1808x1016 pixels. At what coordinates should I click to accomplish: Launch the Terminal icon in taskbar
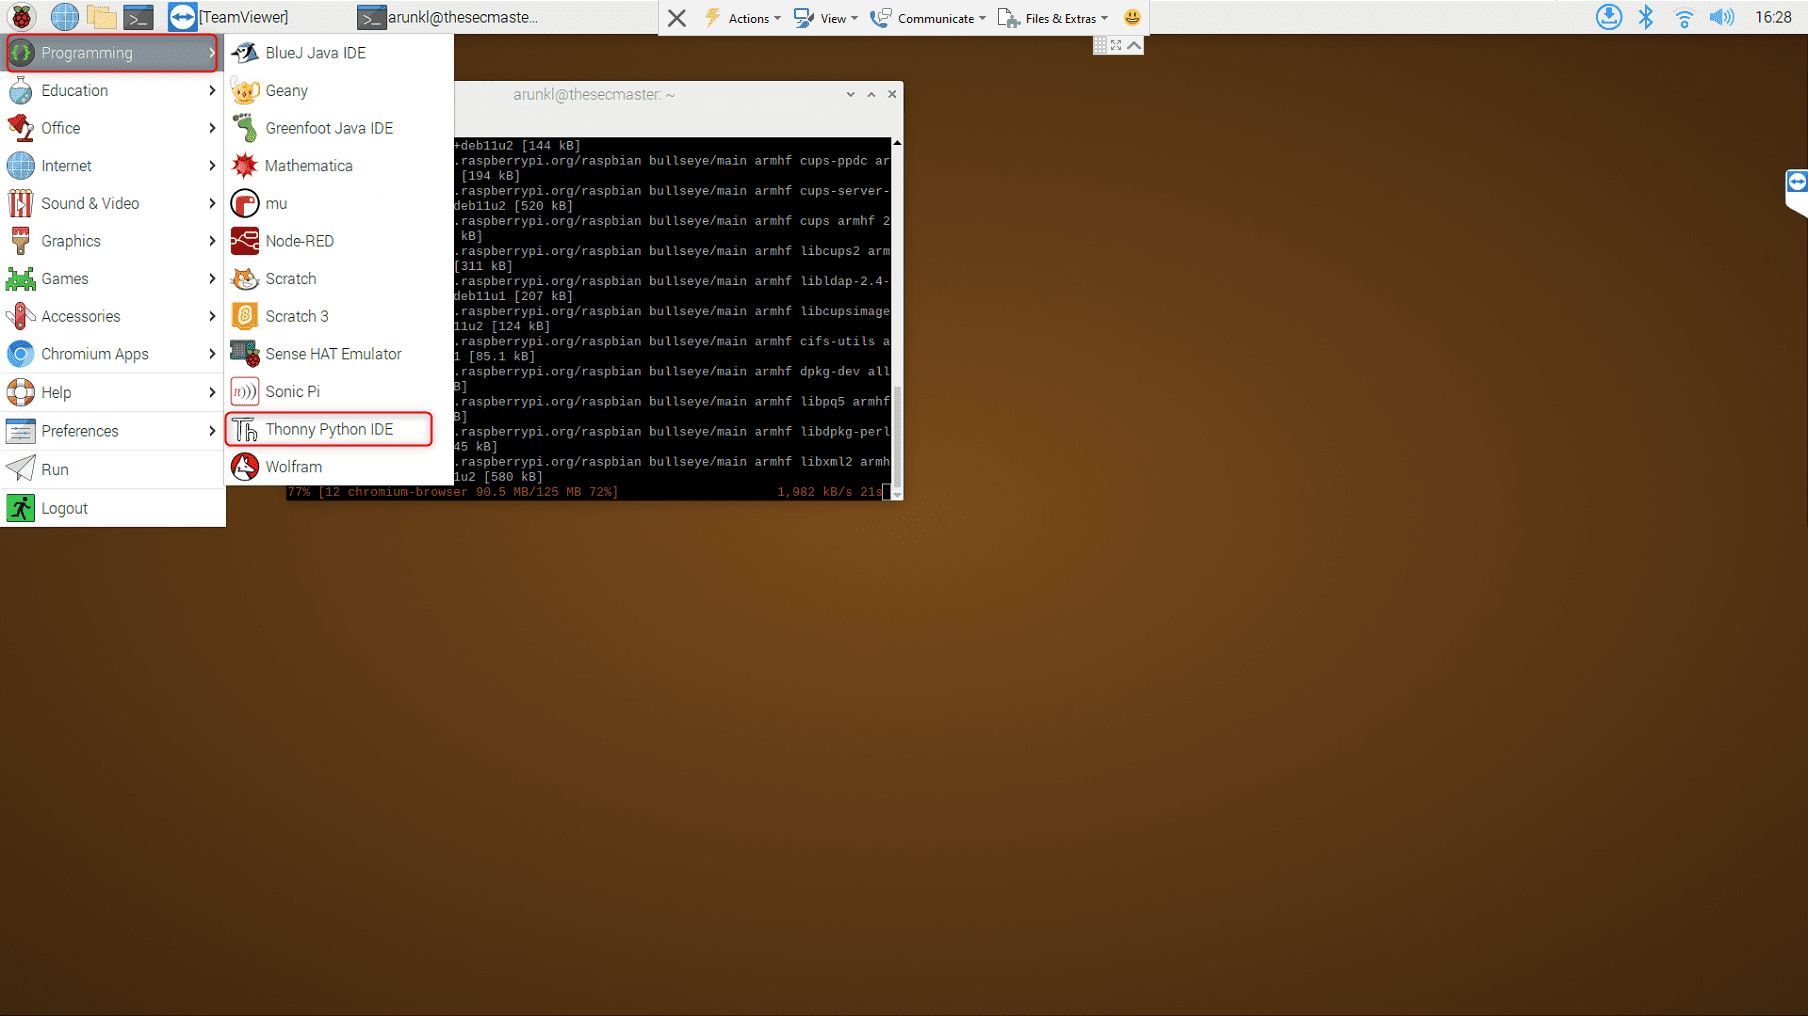pos(138,17)
